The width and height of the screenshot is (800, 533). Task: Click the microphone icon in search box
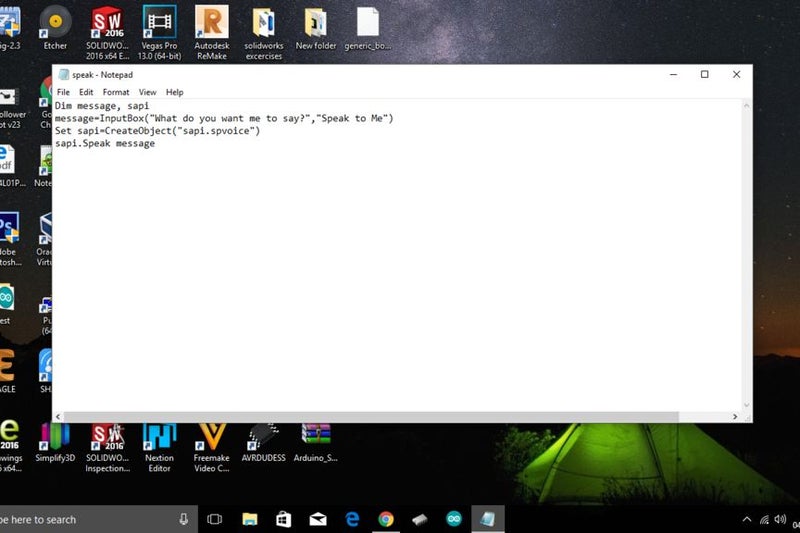[x=184, y=519]
